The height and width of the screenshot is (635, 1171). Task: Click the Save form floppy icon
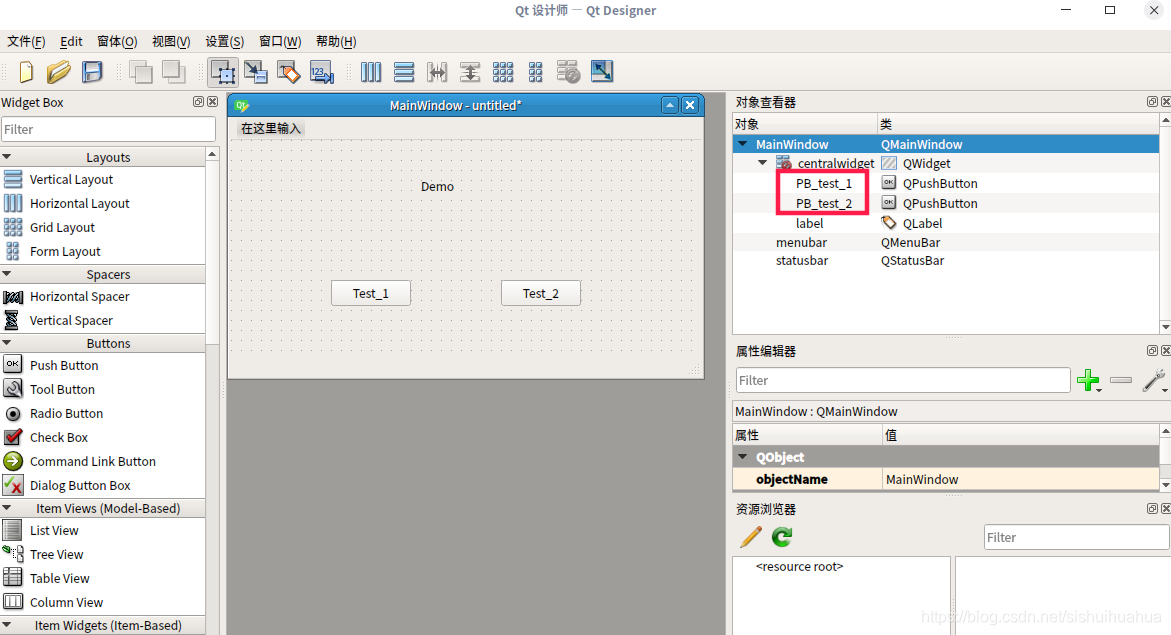(x=92, y=72)
